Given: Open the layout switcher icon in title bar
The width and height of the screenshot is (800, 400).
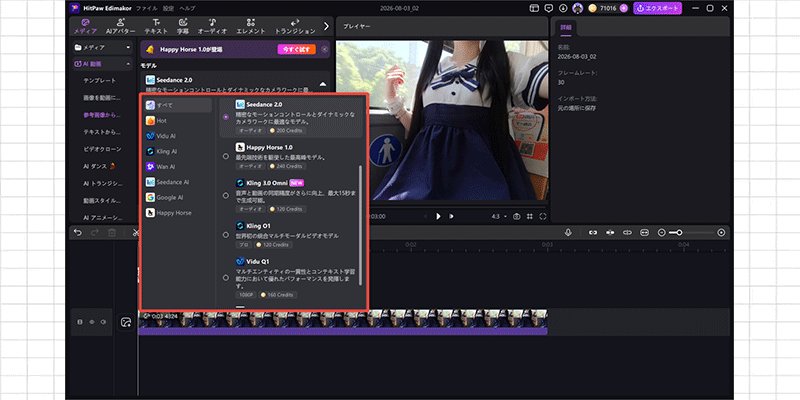Looking at the screenshot, I should click(x=534, y=8).
